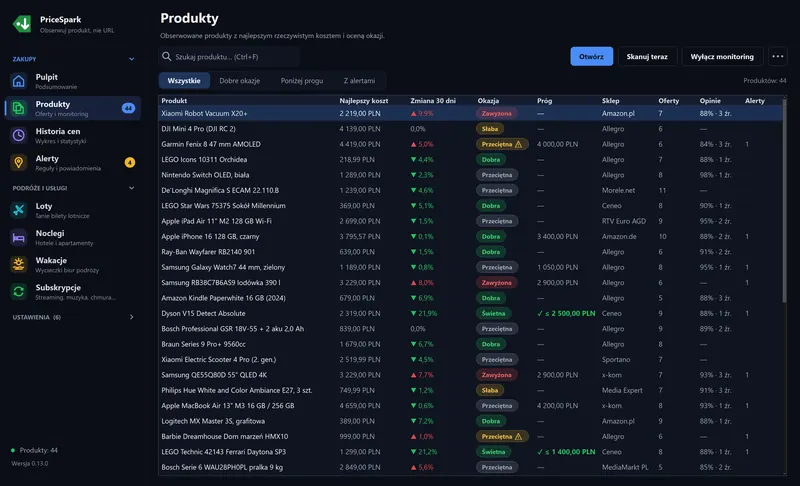The height and width of the screenshot is (486, 800).
Task: Switch to the Dobre okazje tab
Action: point(240,81)
